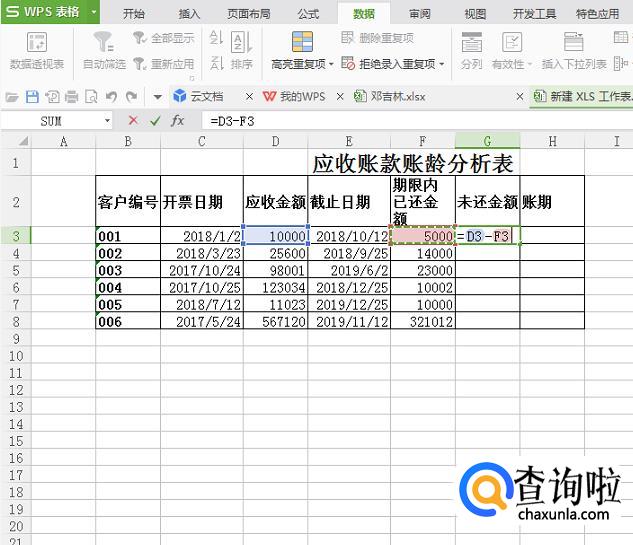Open the 数据透视表 pivot table tool
The width and height of the screenshot is (633, 545).
(x=37, y=50)
